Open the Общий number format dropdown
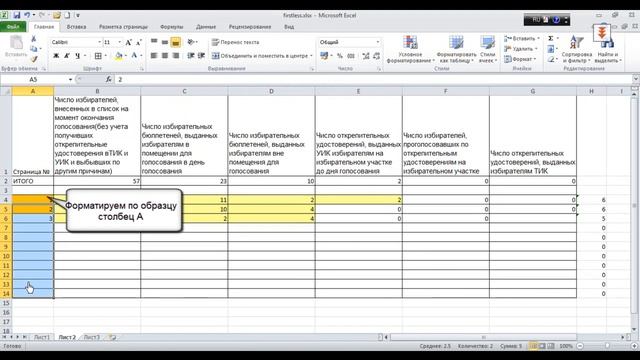 [378, 42]
